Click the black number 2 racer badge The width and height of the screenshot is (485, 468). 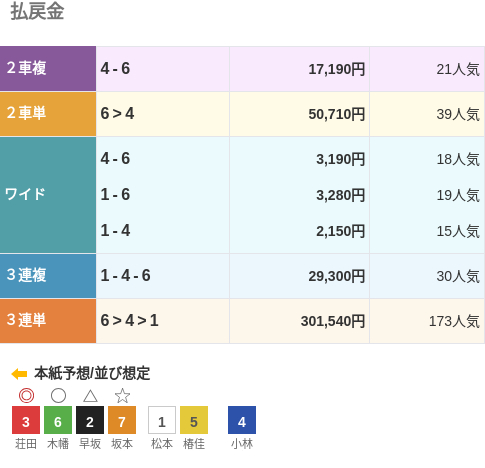tap(90, 420)
